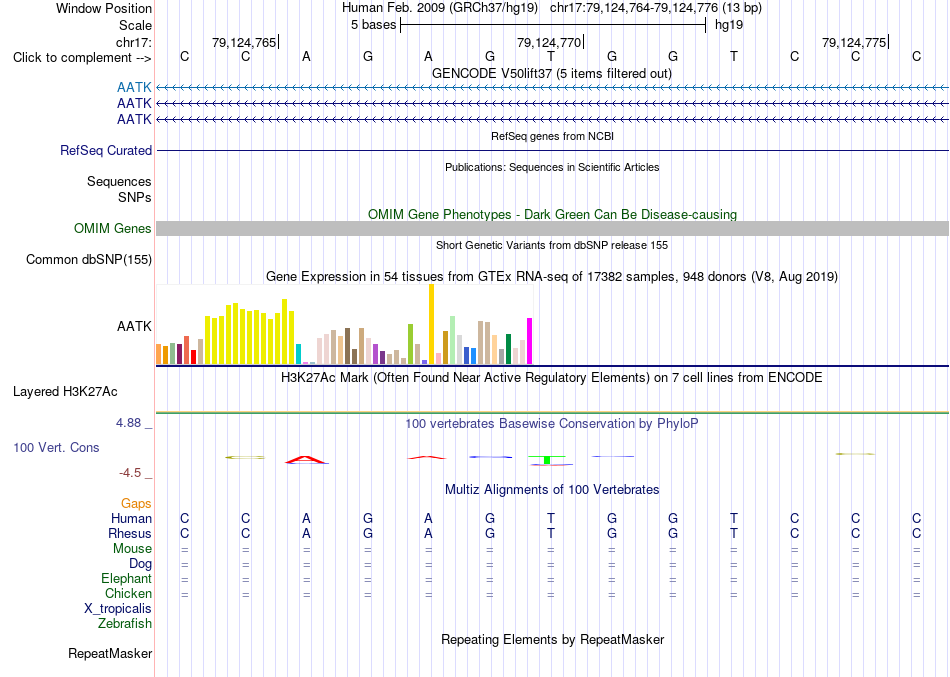The width and height of the screenshot is (950, 677).
Task: Select the Mouse alignment row label
Action: (x=132, y=549)
